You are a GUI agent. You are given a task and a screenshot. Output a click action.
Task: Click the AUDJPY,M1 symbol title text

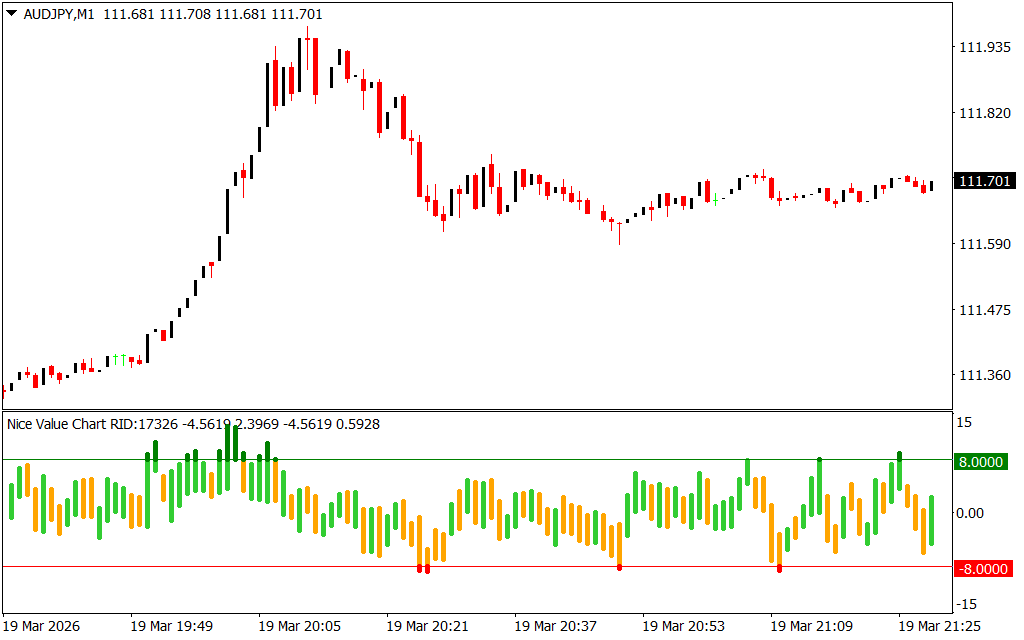tap(58, 14)
